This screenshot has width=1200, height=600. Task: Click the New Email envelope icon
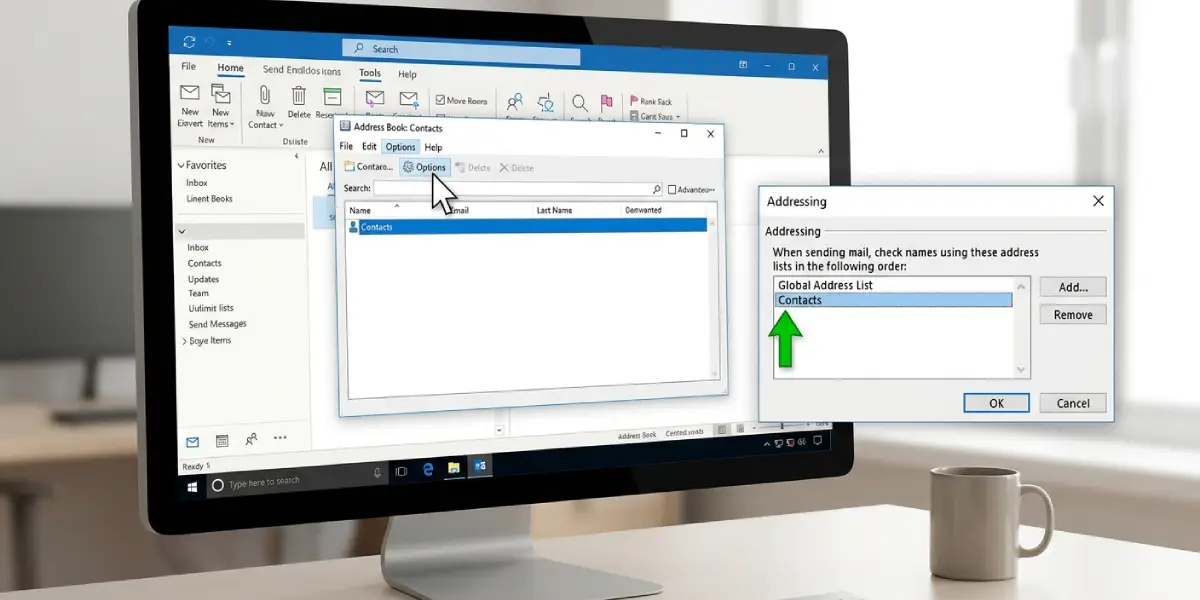[x=190, y=94]
